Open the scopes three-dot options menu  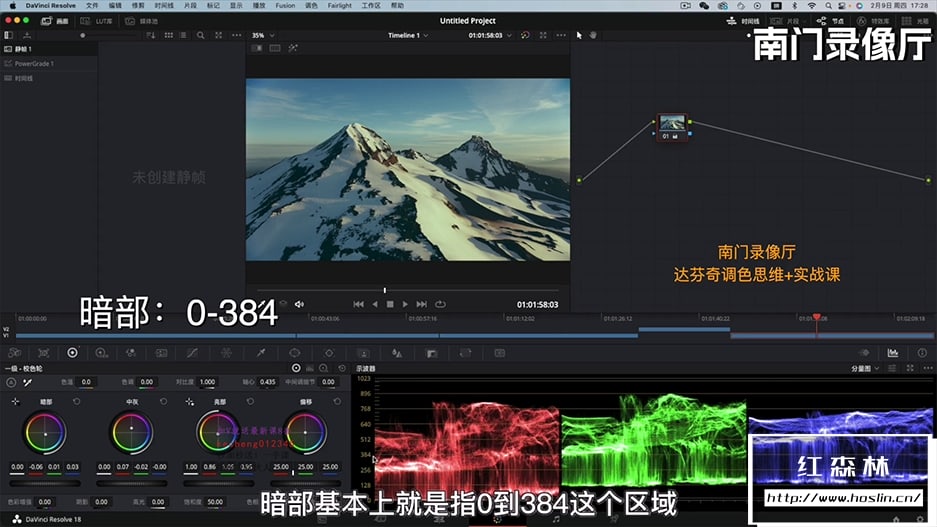927,368
